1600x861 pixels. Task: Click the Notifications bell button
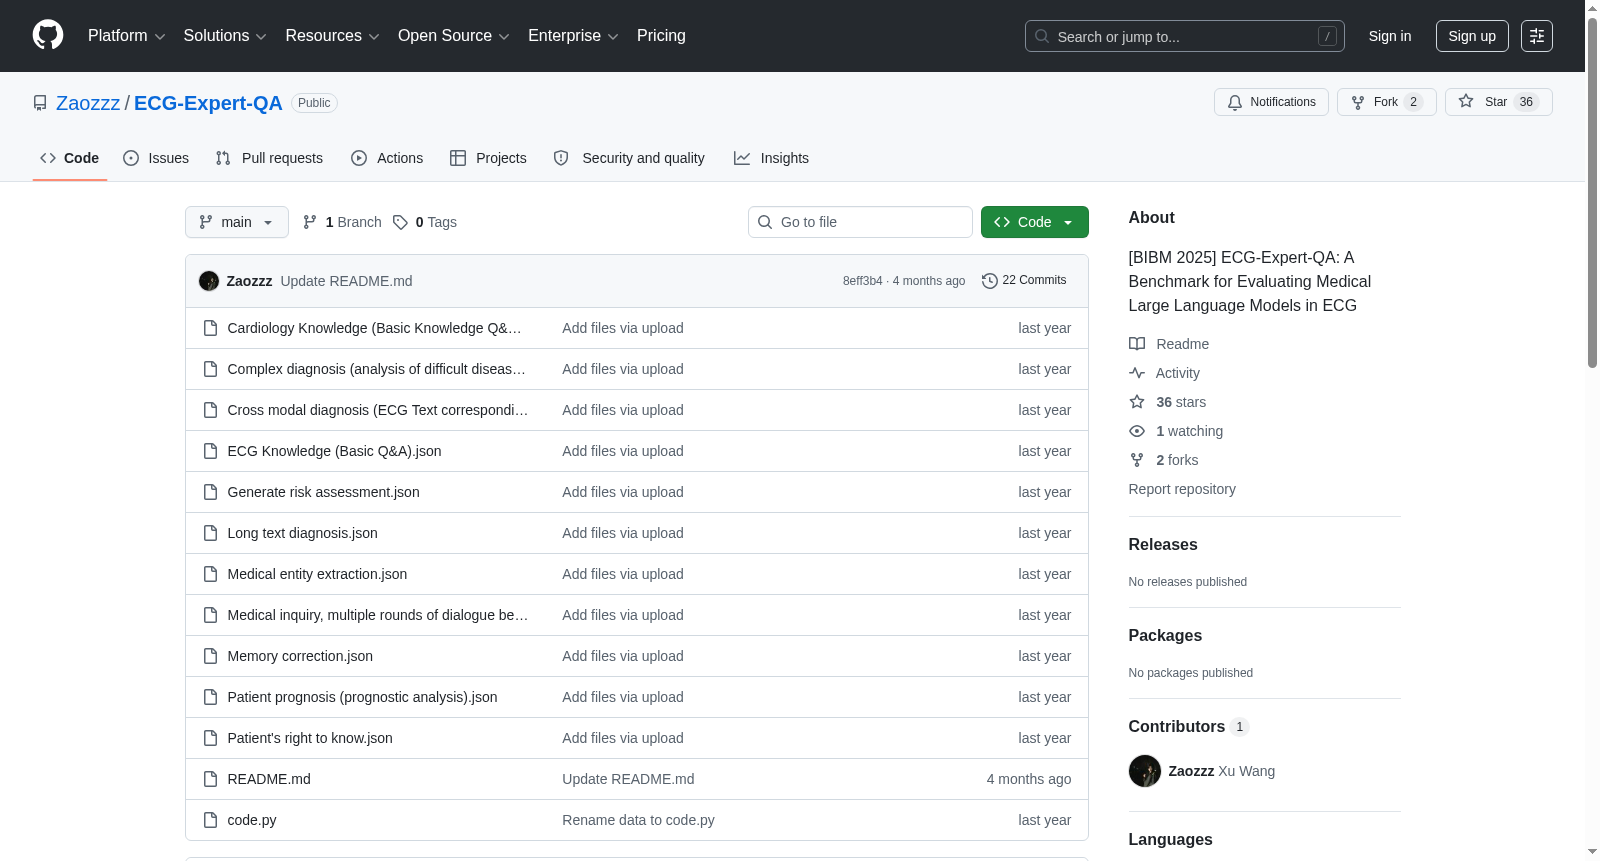[1271, 102]
